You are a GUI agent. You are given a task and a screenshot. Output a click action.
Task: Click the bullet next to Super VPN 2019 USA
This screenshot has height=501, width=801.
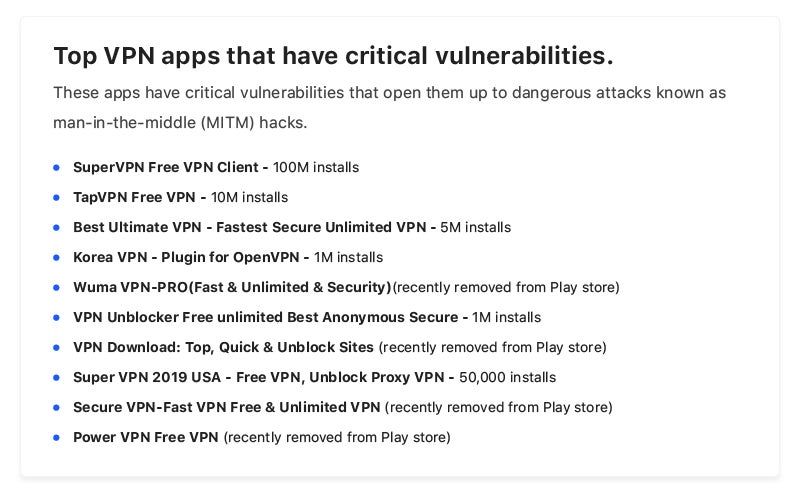pos(57,378)
